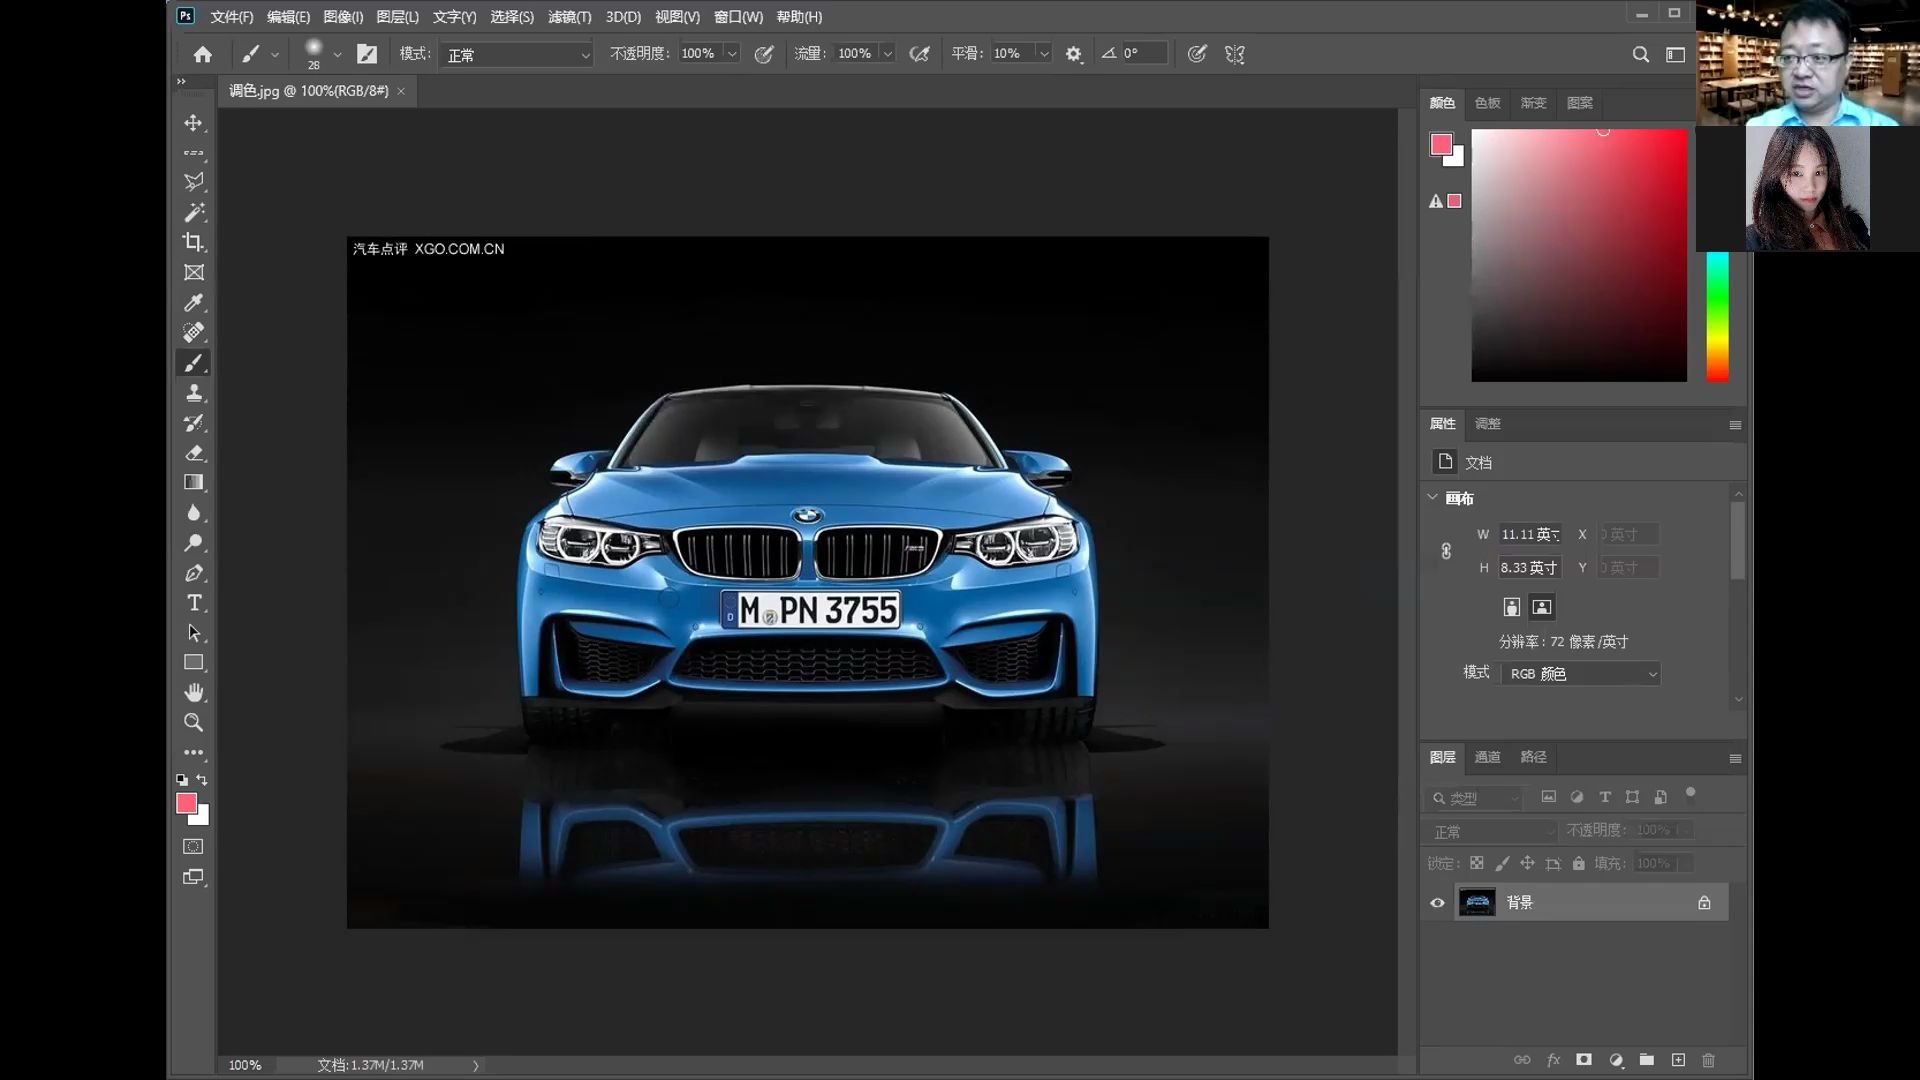Select the Eyedropper tool
The height and width of the screenshot is (1080, 1920).
[193, 302]
